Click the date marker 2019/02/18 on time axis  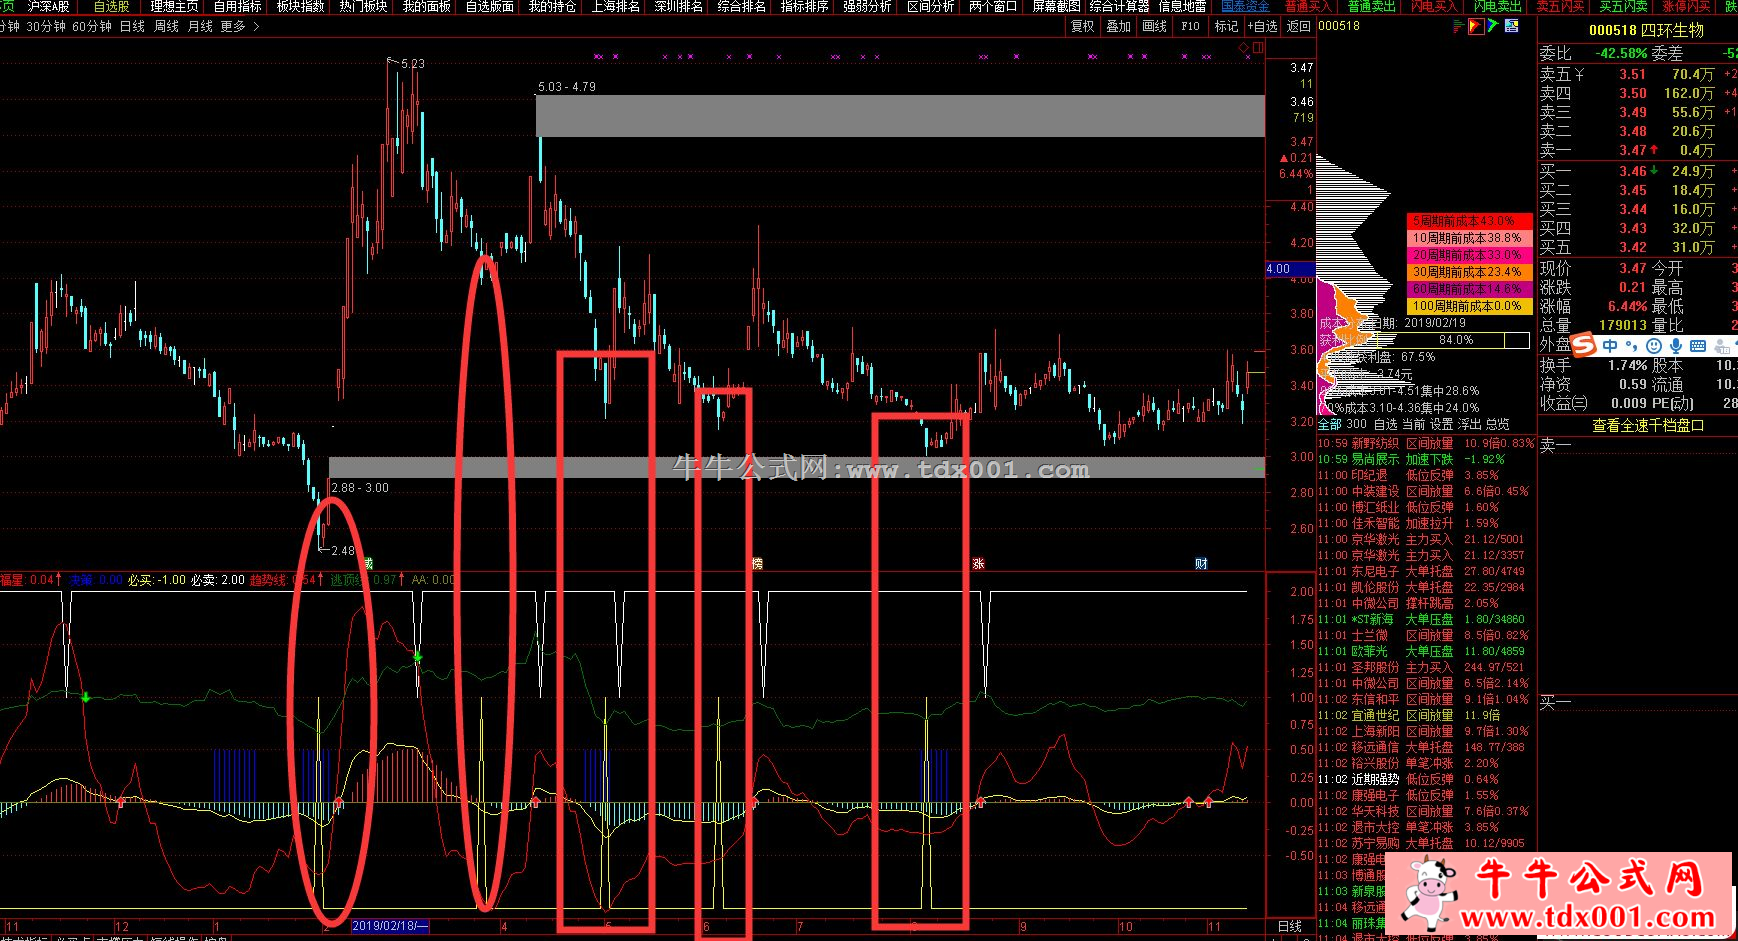(390, 926)
